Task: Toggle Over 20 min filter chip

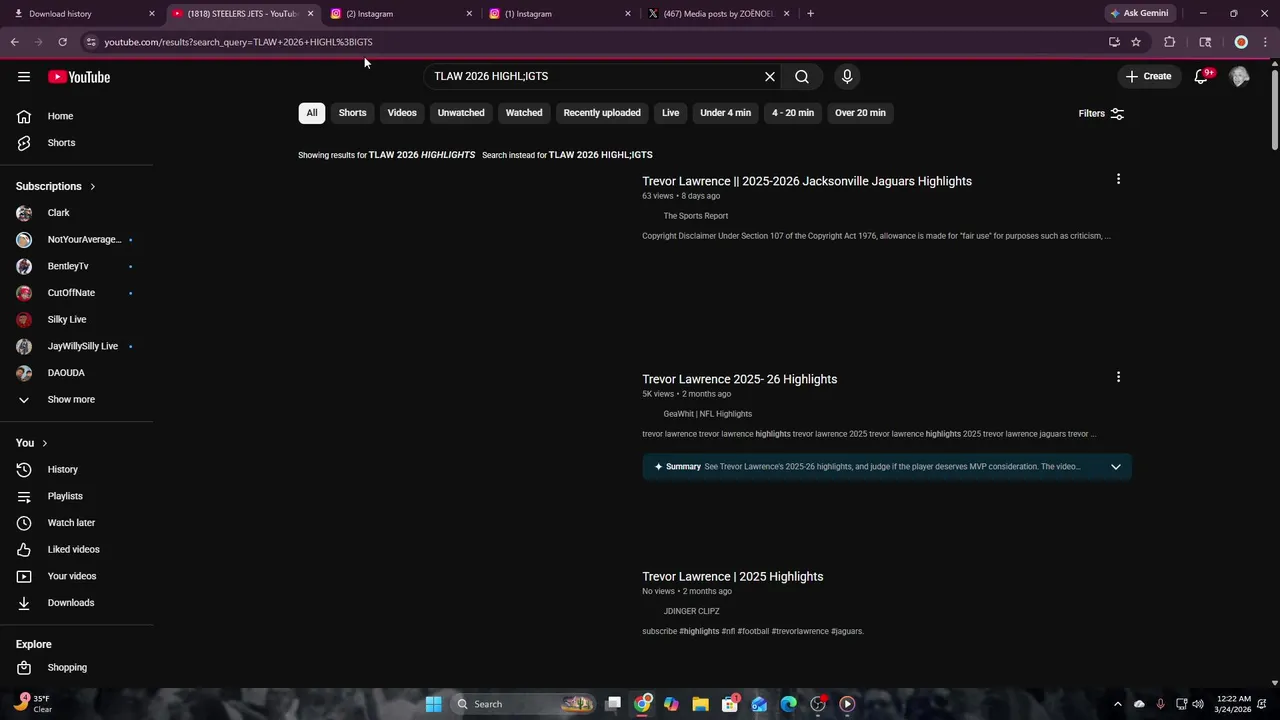Action: 860,113
